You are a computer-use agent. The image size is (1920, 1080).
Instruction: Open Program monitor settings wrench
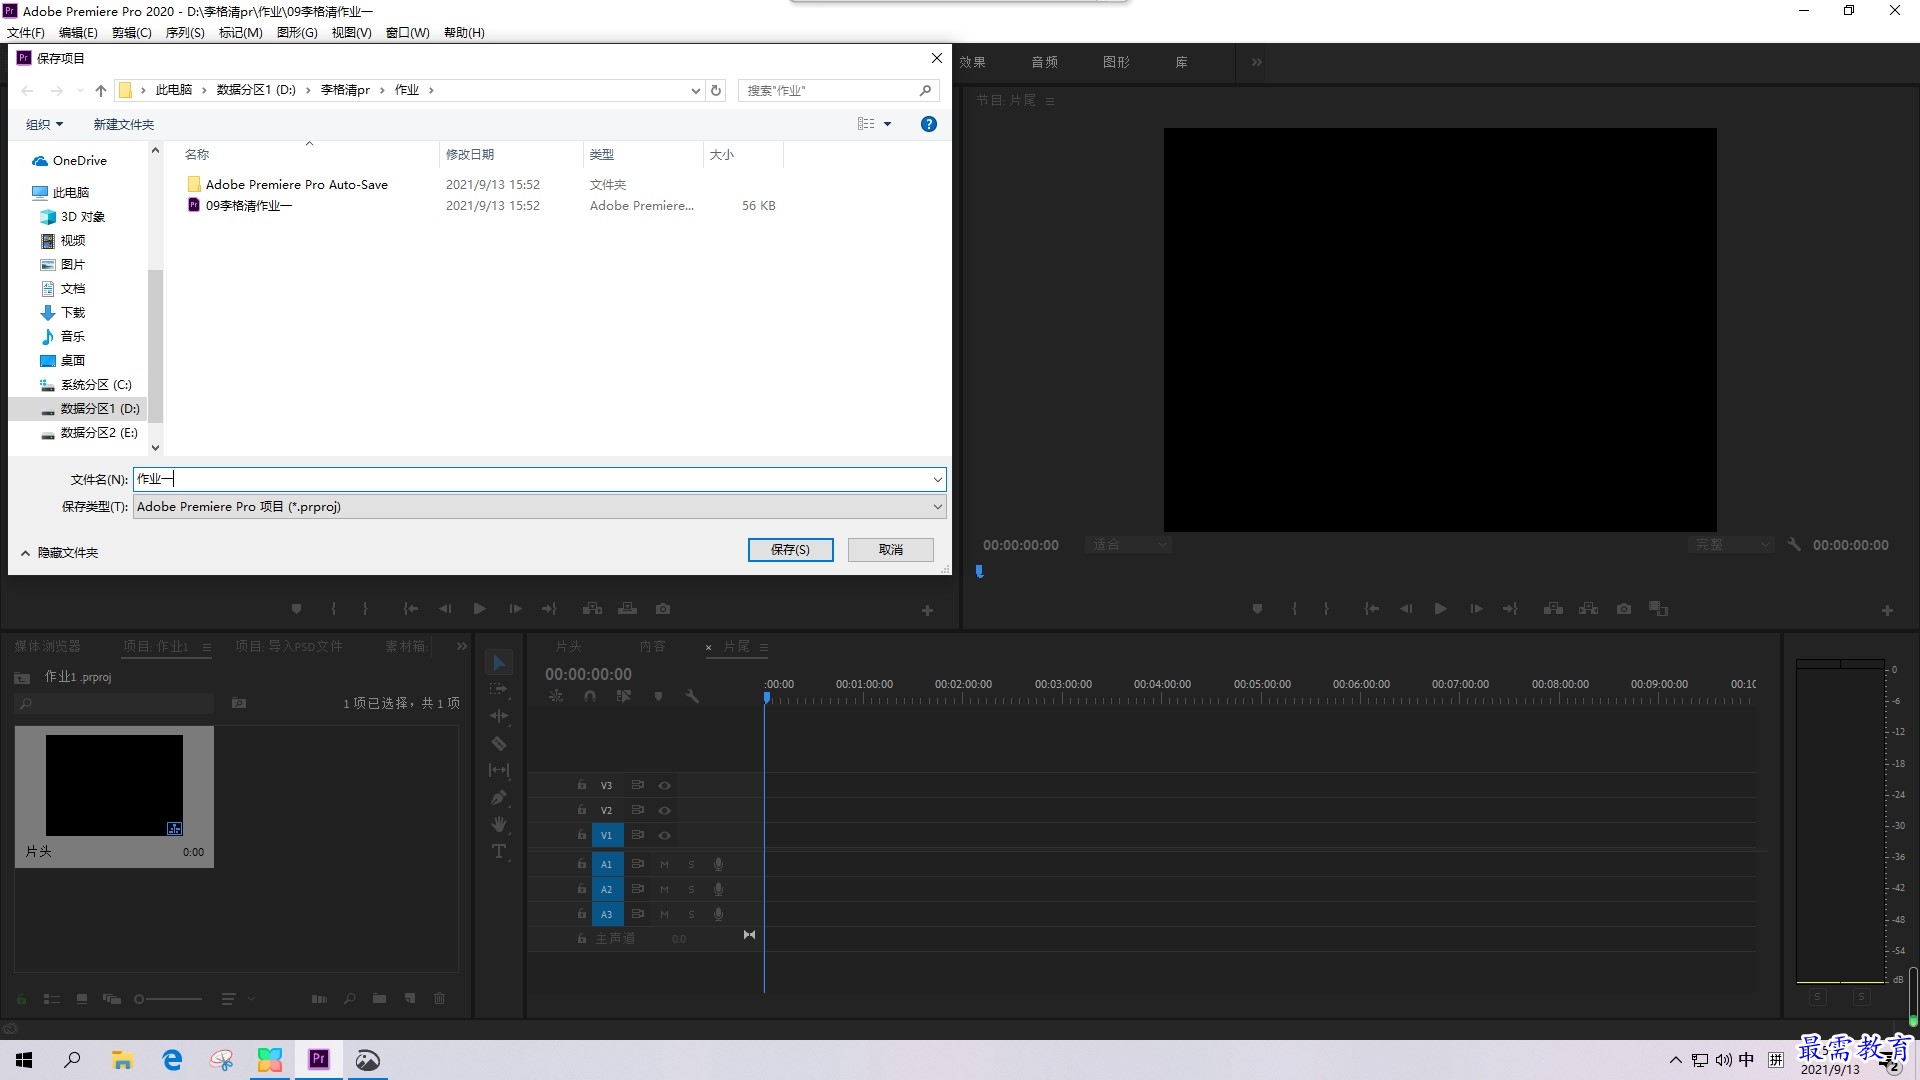(x=1794, y=545)
